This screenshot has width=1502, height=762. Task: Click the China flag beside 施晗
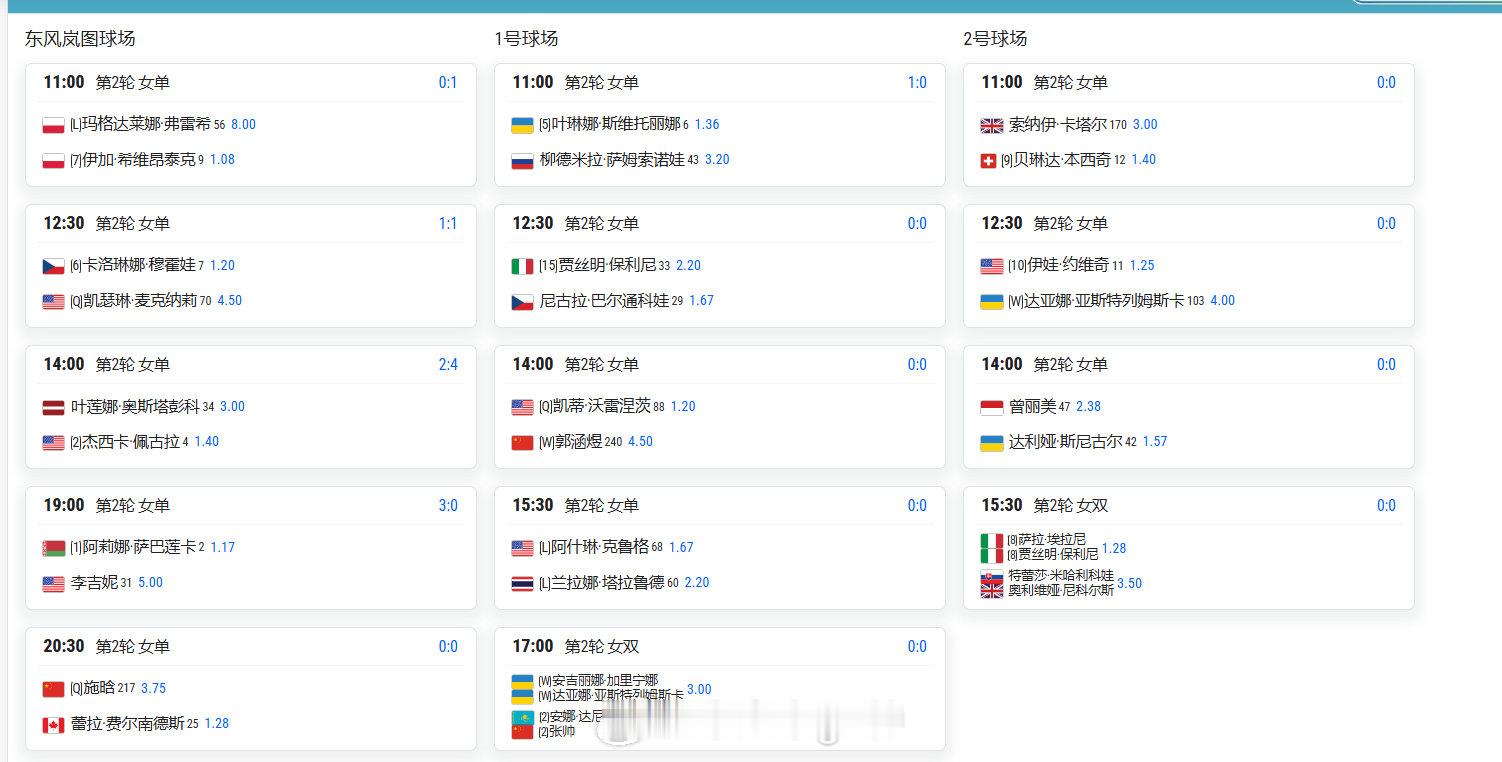pyautogui.click(x=53, y=689)
